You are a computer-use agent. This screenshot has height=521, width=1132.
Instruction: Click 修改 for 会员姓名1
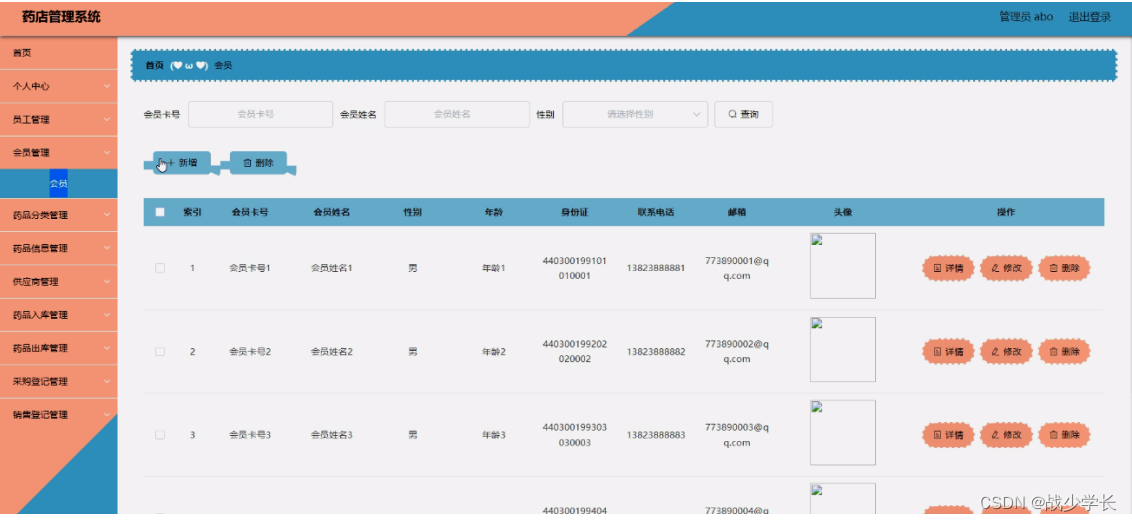[1006, 268]
